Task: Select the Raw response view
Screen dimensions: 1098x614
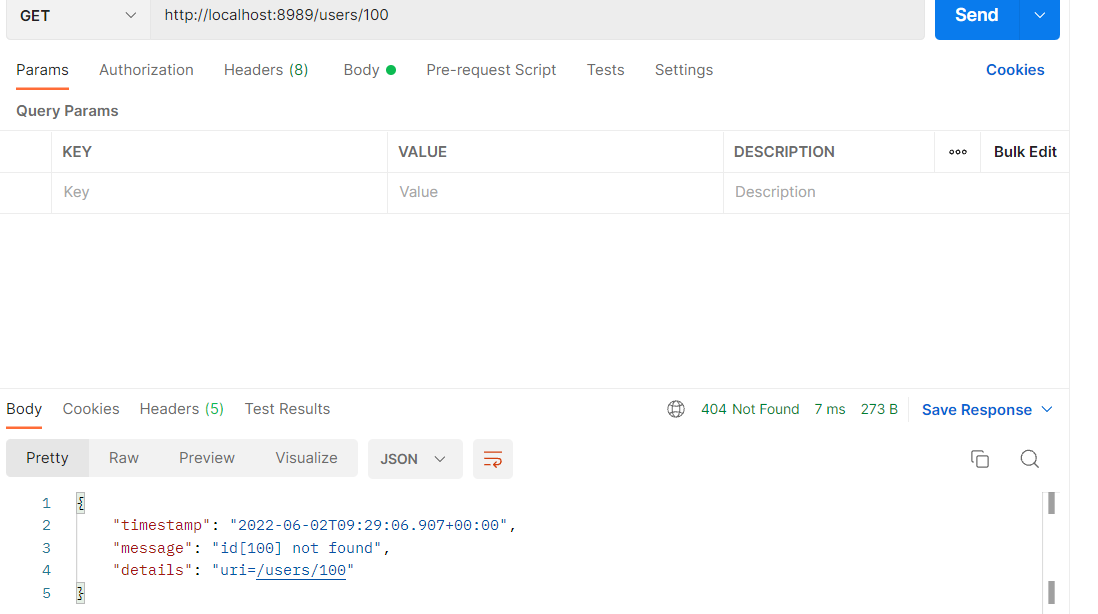Action: pos(124,458)
